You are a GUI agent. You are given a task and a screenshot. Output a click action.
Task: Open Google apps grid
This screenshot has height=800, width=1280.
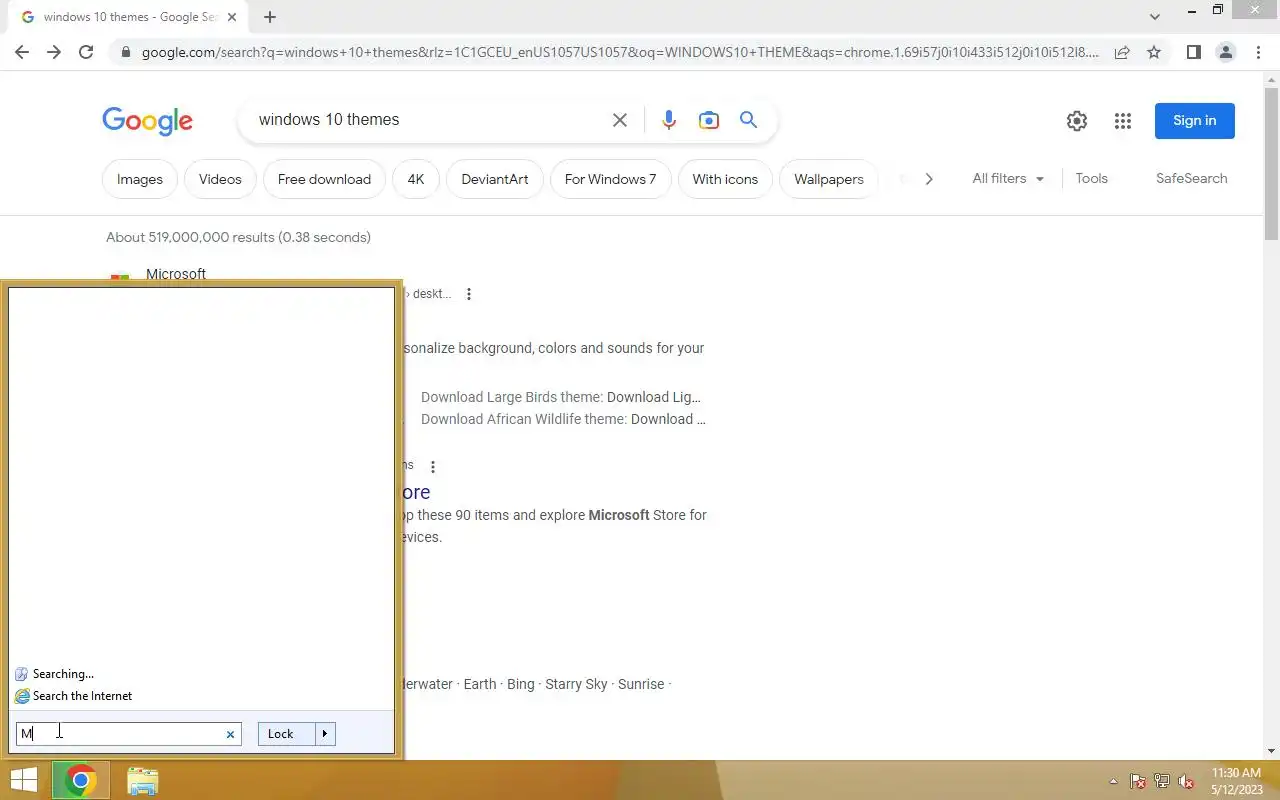point(1123,121)
